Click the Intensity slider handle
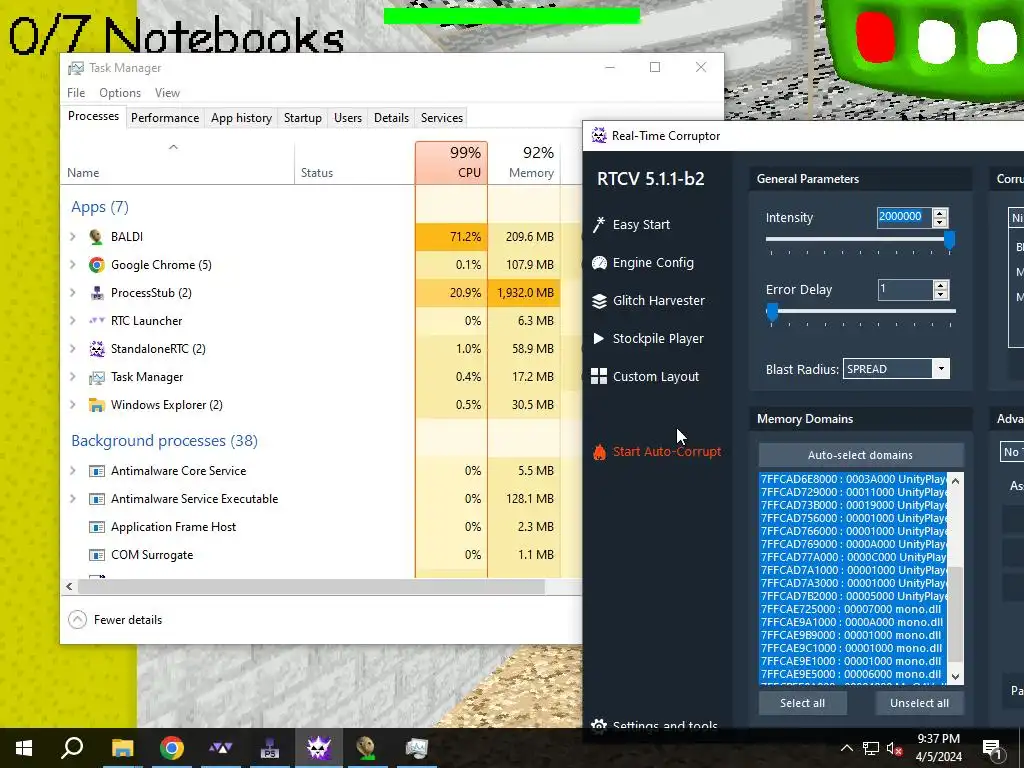The width and height of the screenshot is (1024, 768). (x=950, y=240)
